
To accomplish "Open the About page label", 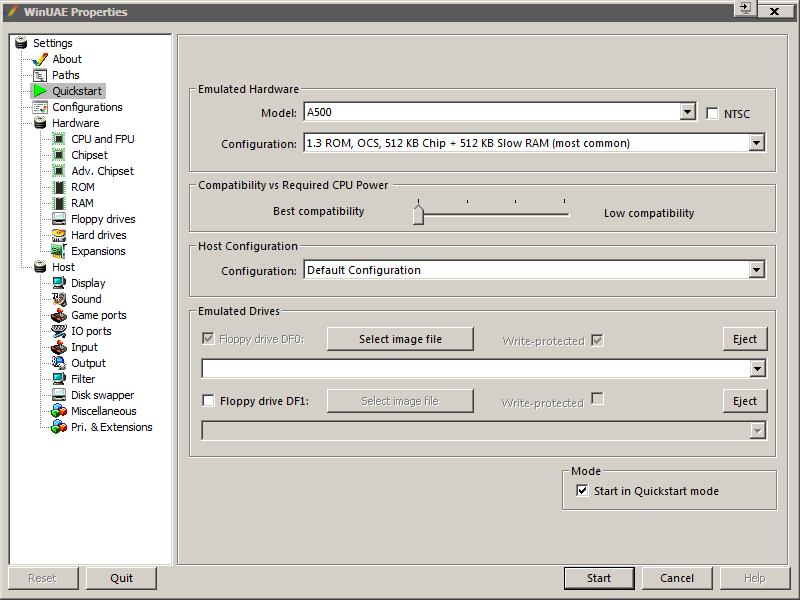I will (x=67, y=59).
